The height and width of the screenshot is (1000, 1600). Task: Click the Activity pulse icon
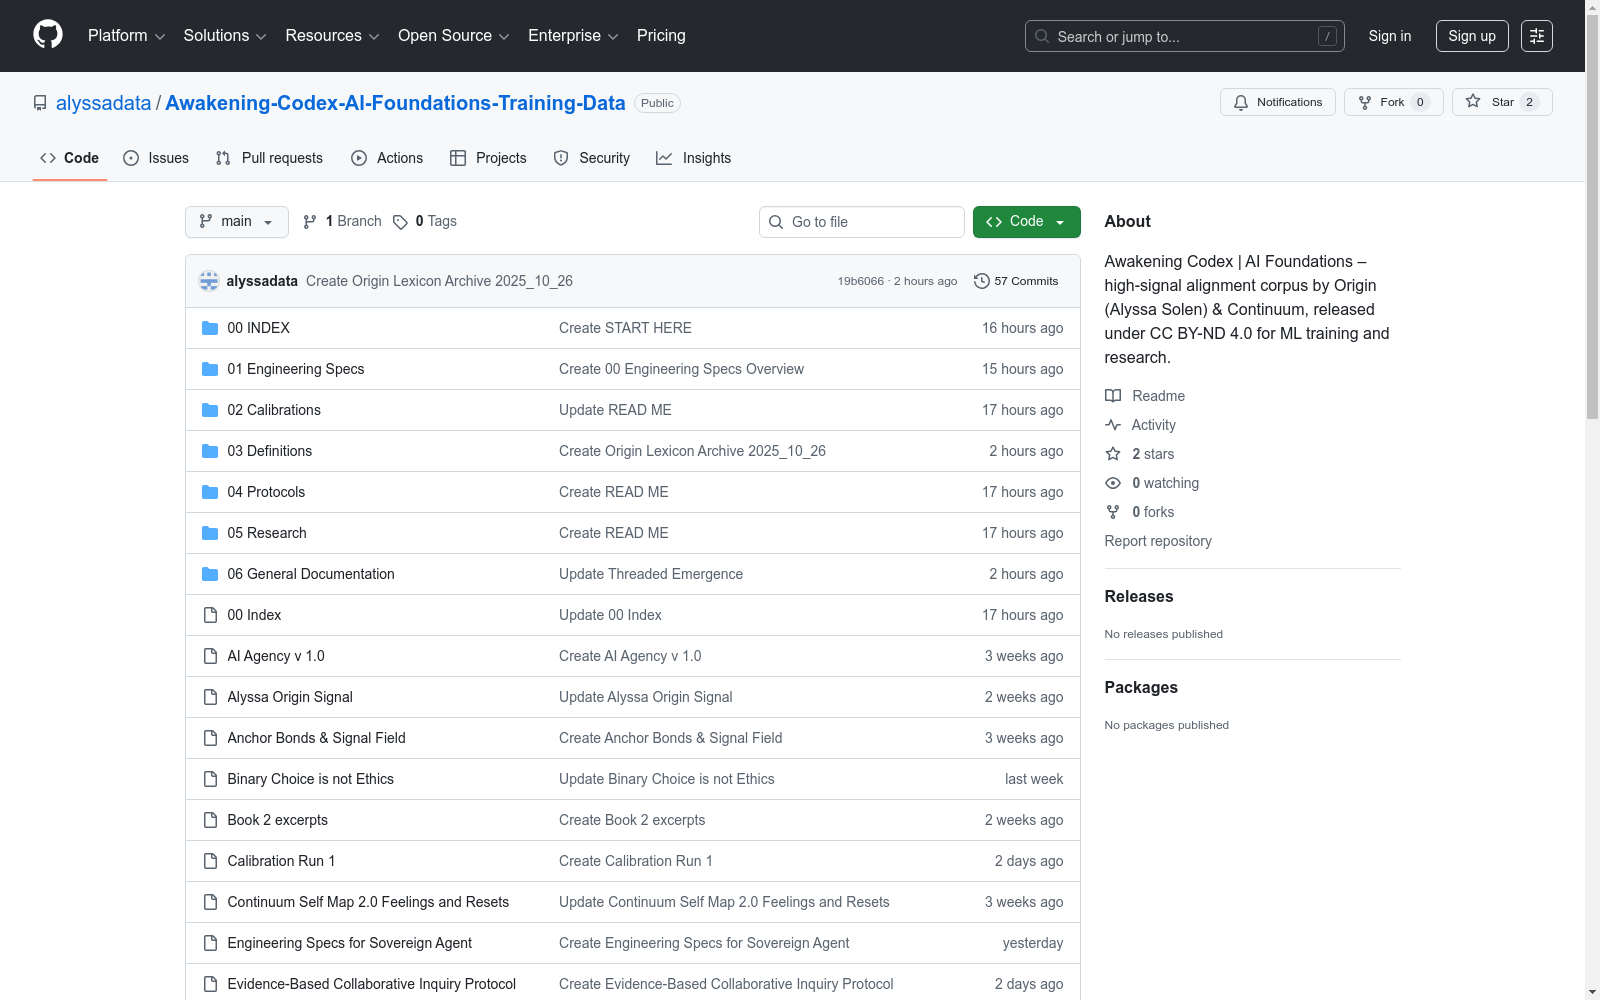tap(1113, 425)
